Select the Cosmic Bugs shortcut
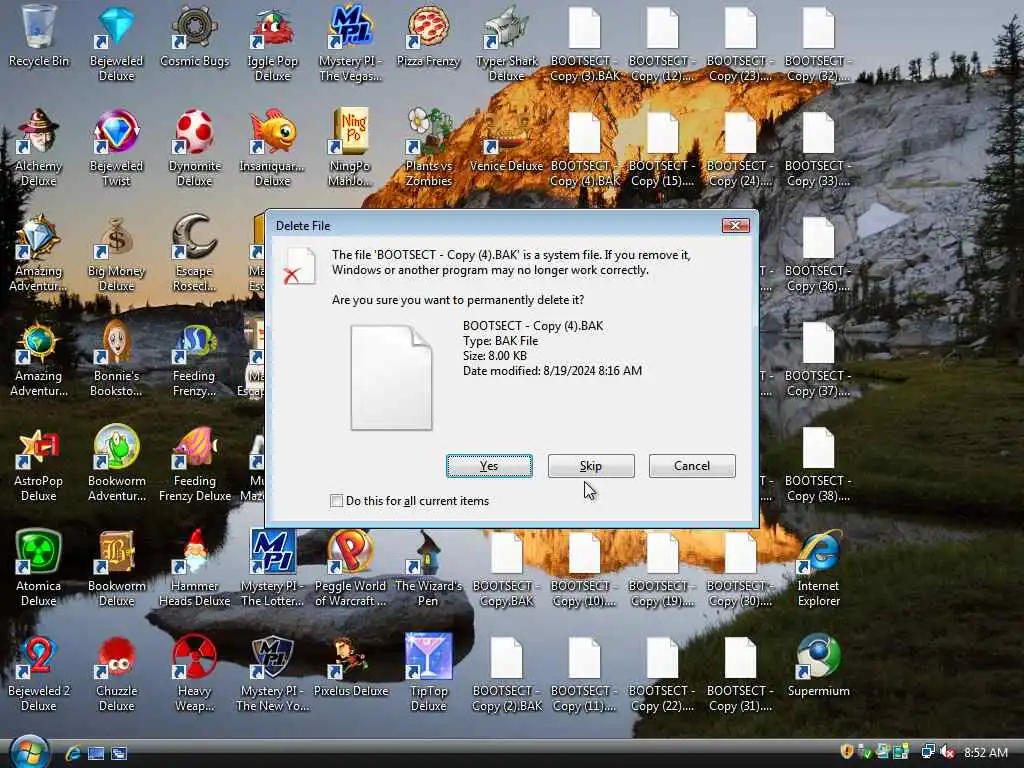 point(195,37)
